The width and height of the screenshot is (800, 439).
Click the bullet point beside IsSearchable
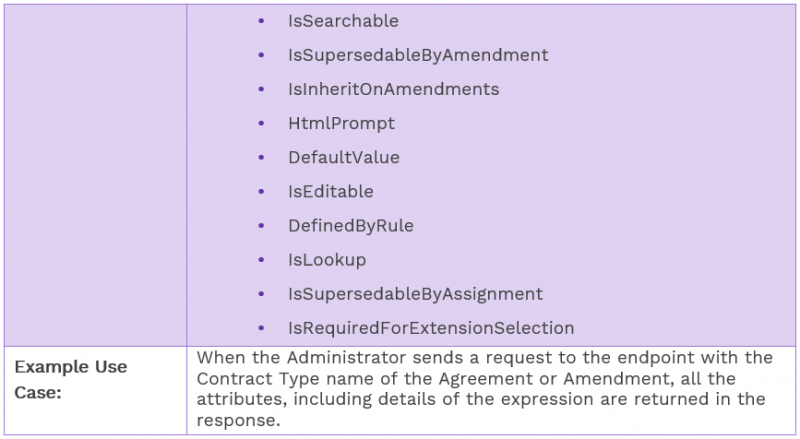coord(262,21)
